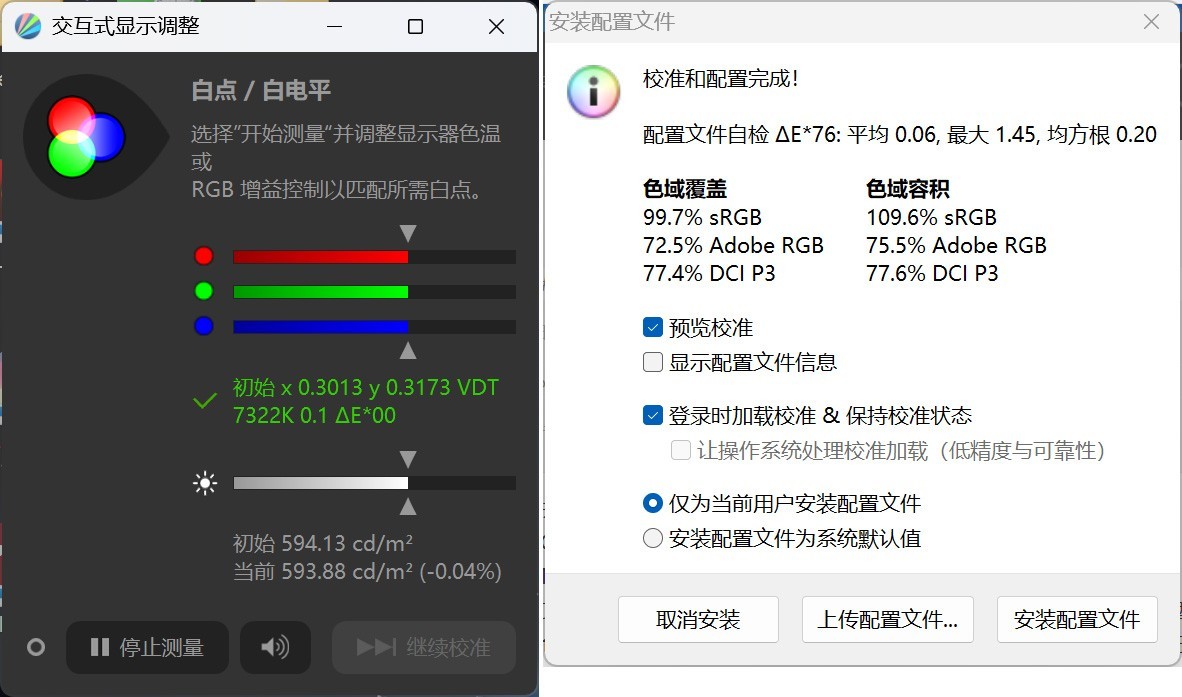Uncheck the 预览校准 checkbox

click(654, 326)
